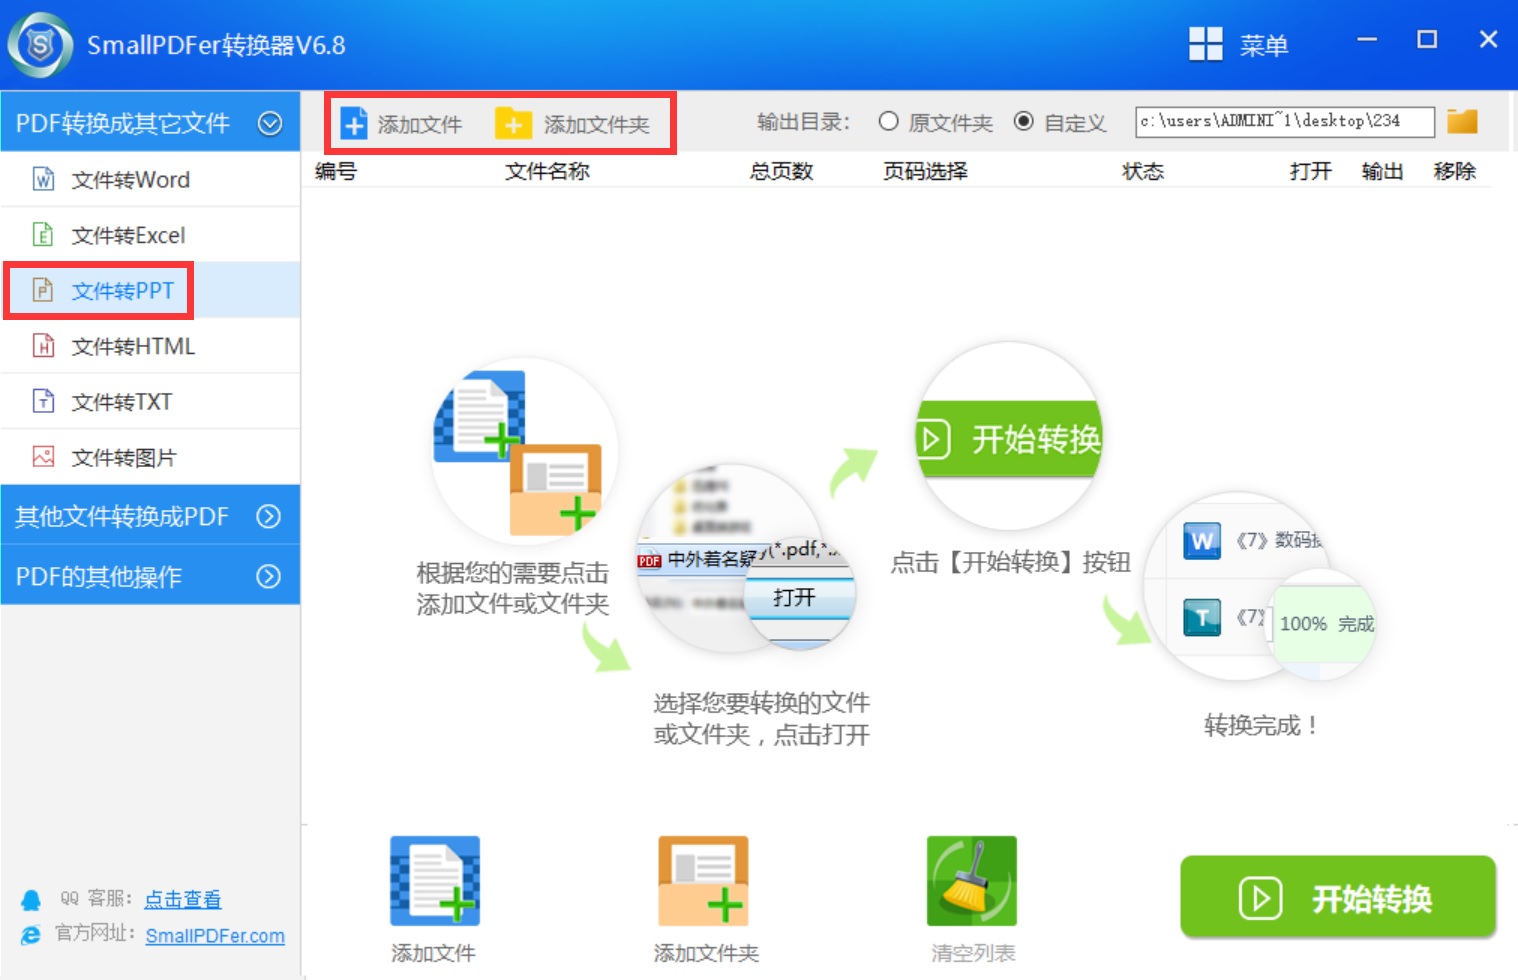1518x980 pixels.
Task: Open SmallPDFer.com website link
Action: click(x=215, y=936)
